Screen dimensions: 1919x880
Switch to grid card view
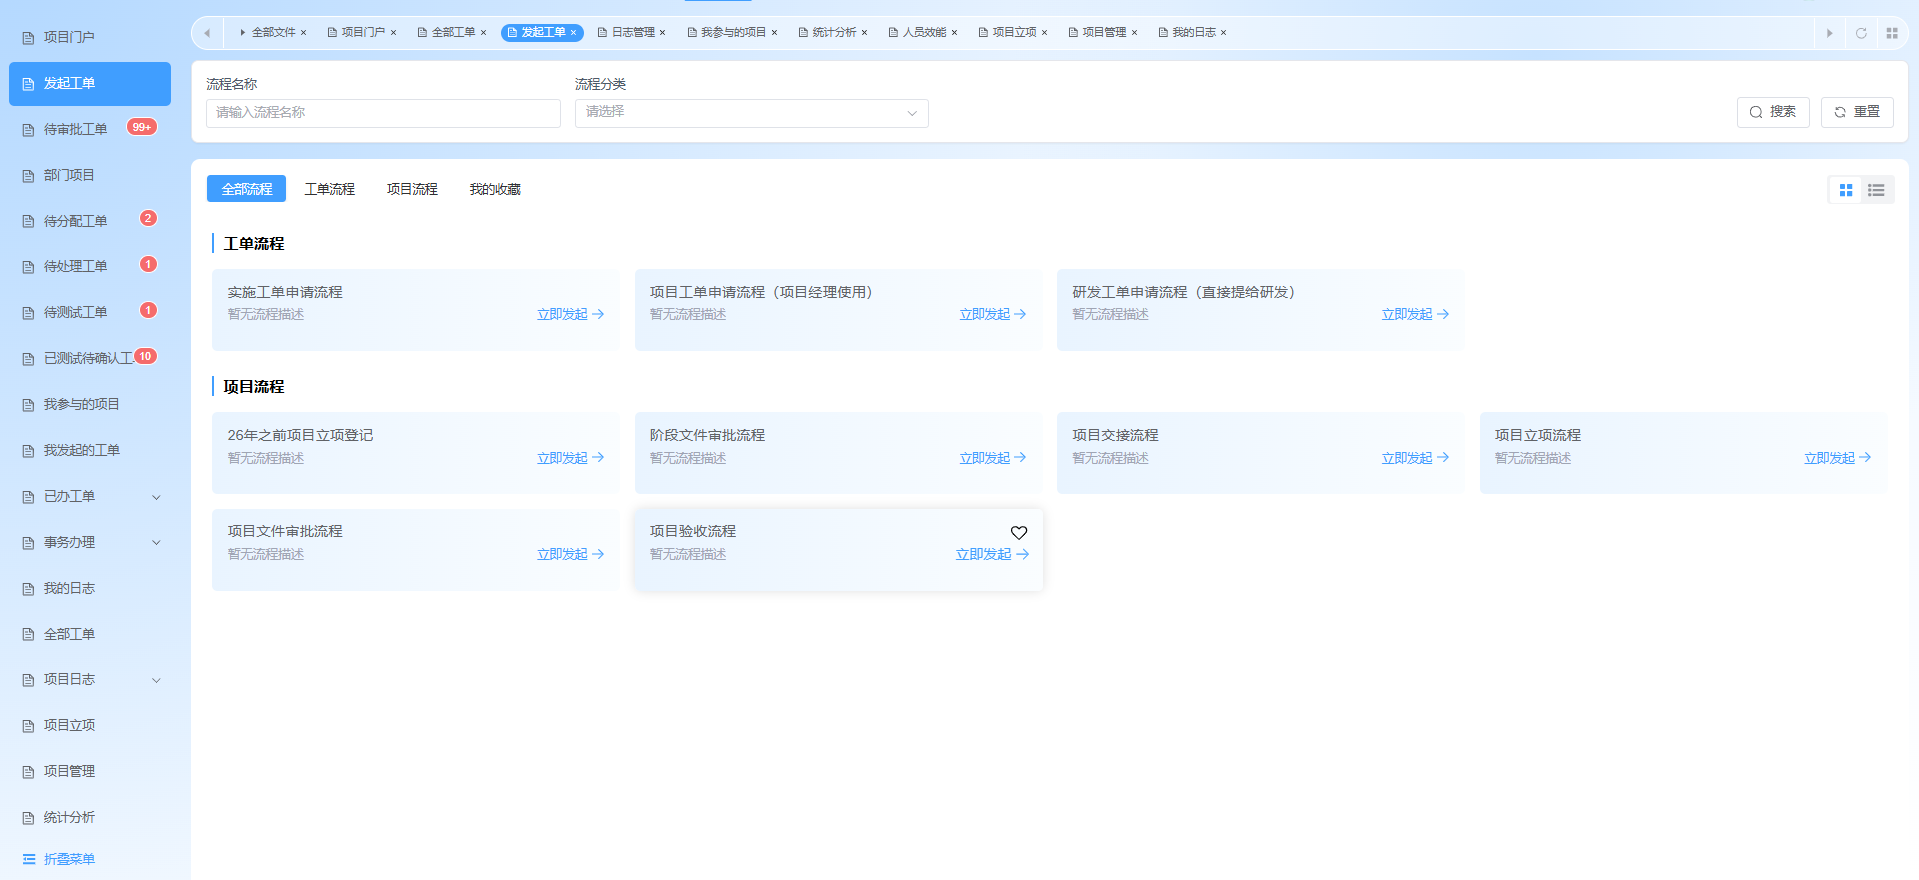[1846, 190]
